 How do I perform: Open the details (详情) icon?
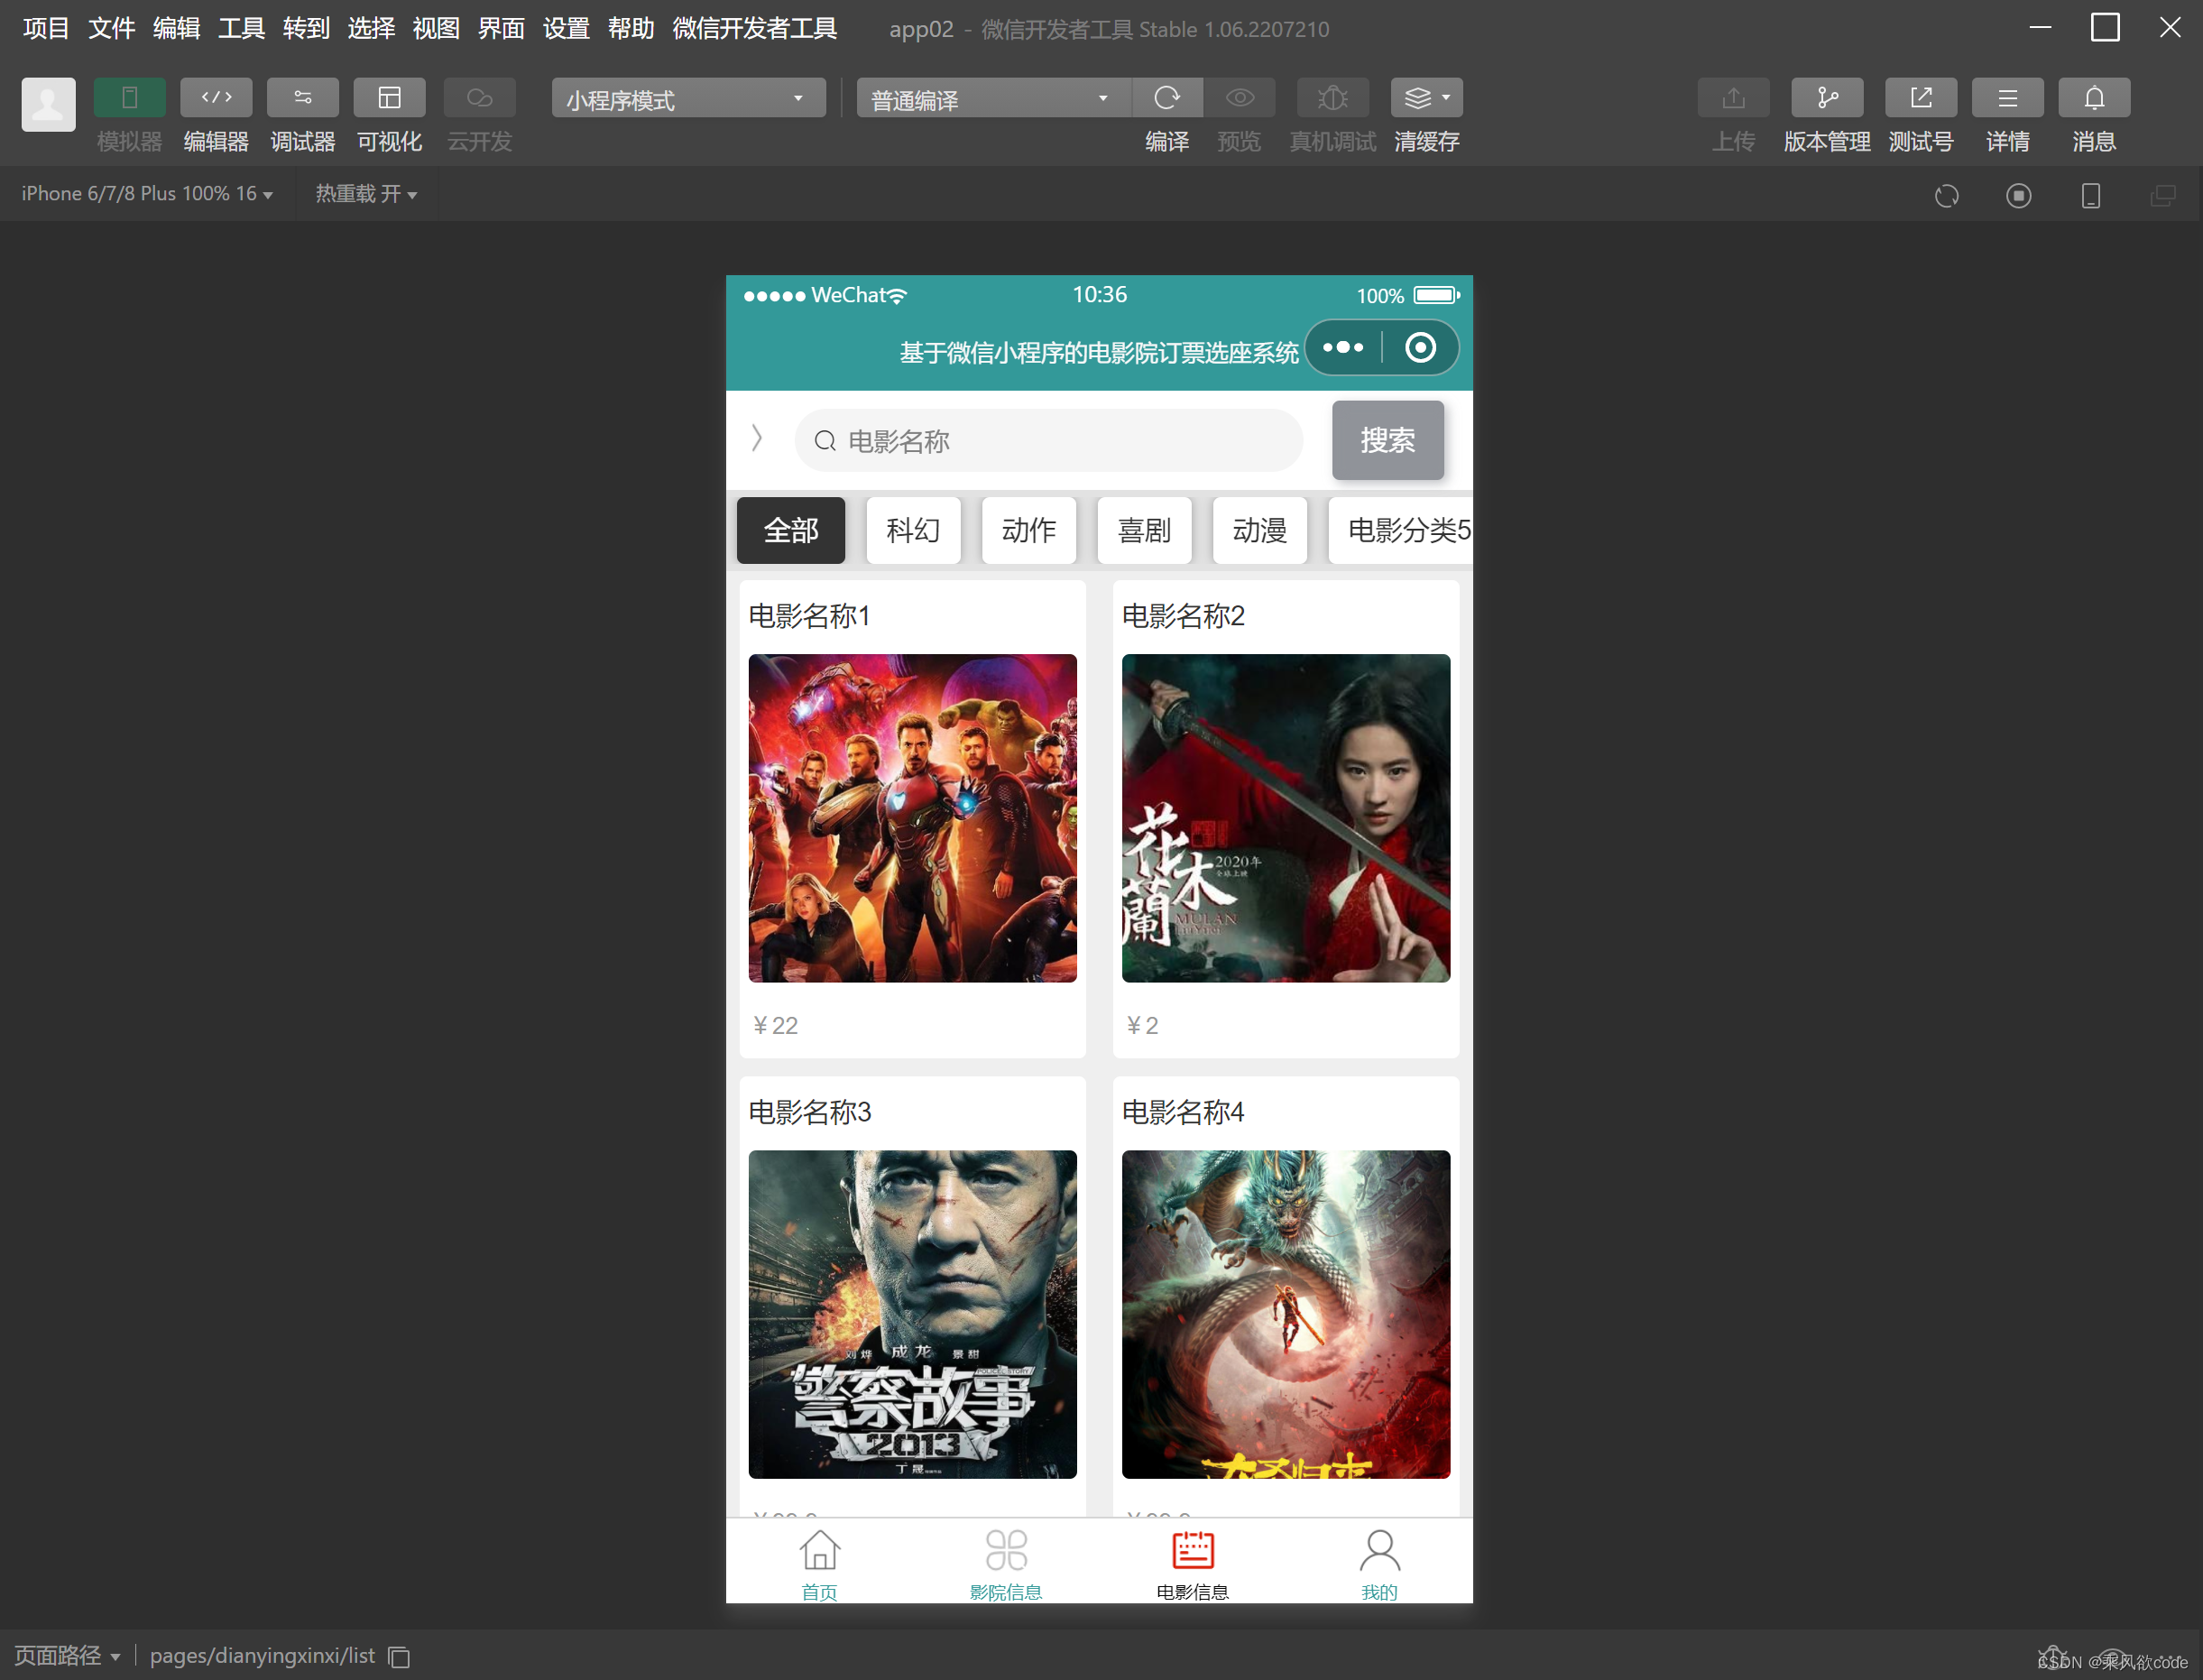(x=2006, y=98)
